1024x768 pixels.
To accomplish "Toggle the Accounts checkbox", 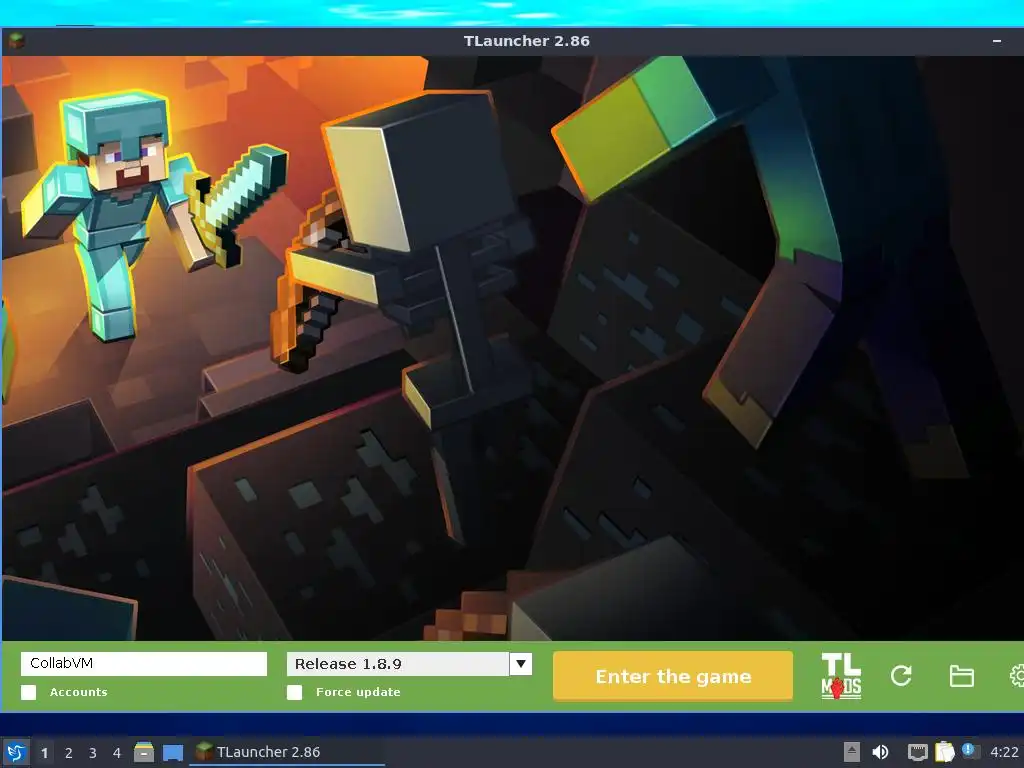I will [29, 692].
